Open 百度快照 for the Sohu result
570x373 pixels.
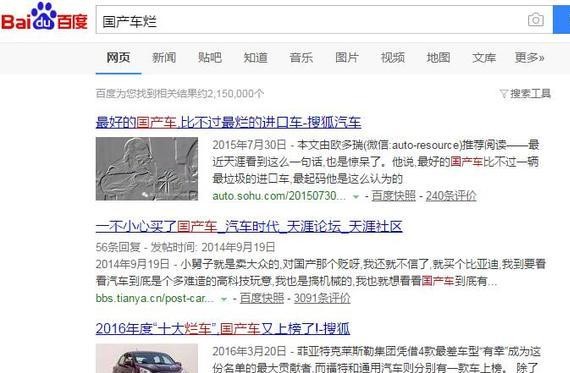(x=393, y=196)
